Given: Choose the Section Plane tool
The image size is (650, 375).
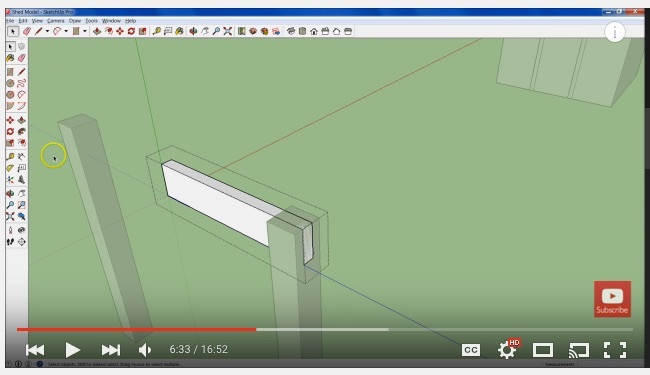Looking at the screenshot, I should [22, 242].
